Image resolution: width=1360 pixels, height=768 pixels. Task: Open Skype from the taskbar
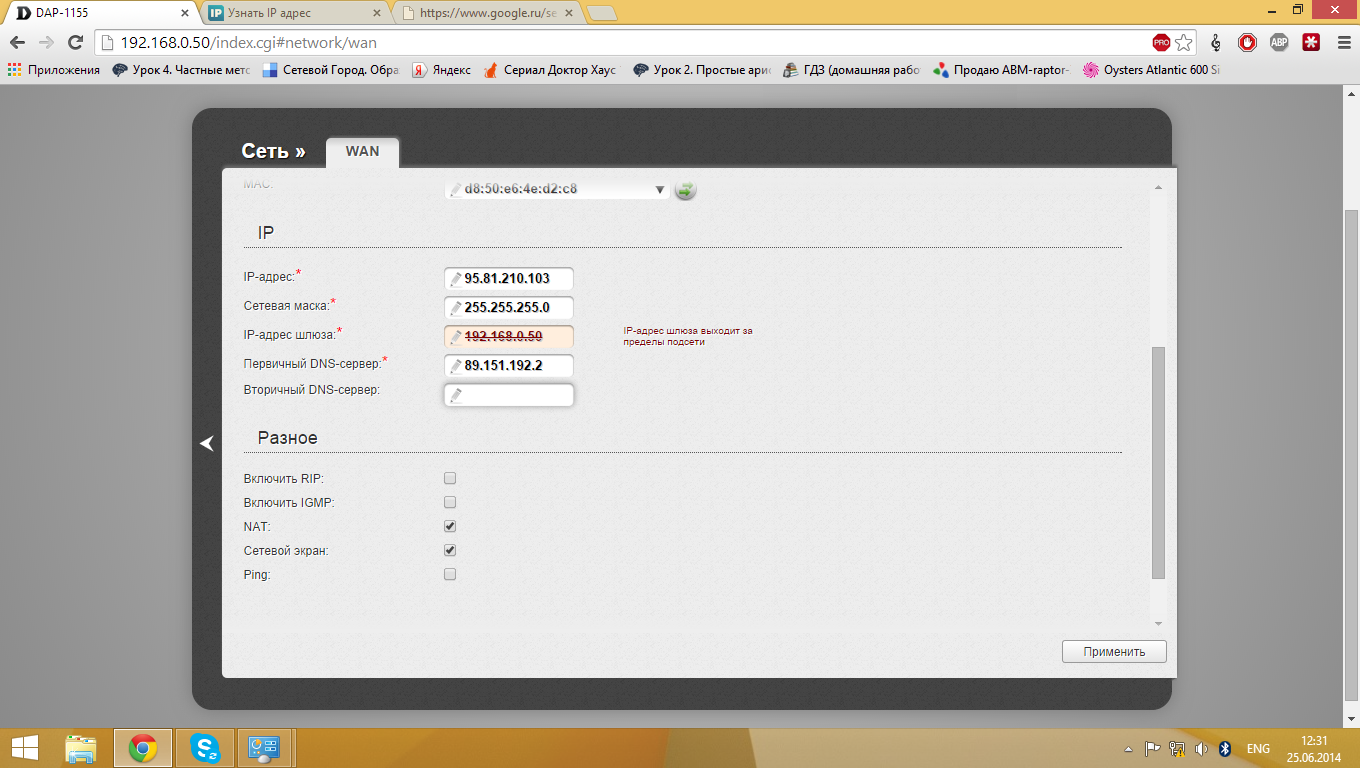tap(206, 747)
